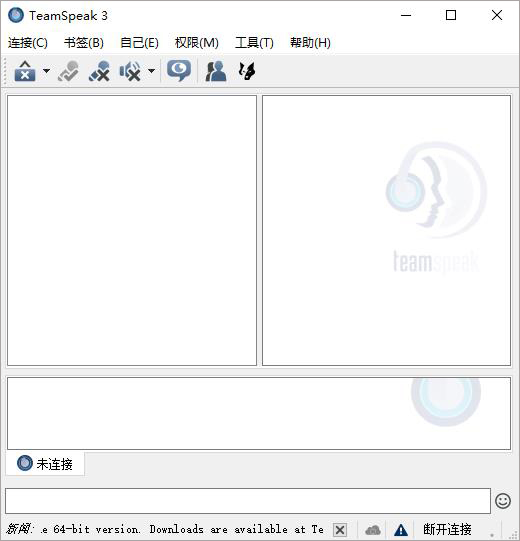Open the Contacts icon in toolbar
Screen dimensions: 520x541
pos(216,71)
